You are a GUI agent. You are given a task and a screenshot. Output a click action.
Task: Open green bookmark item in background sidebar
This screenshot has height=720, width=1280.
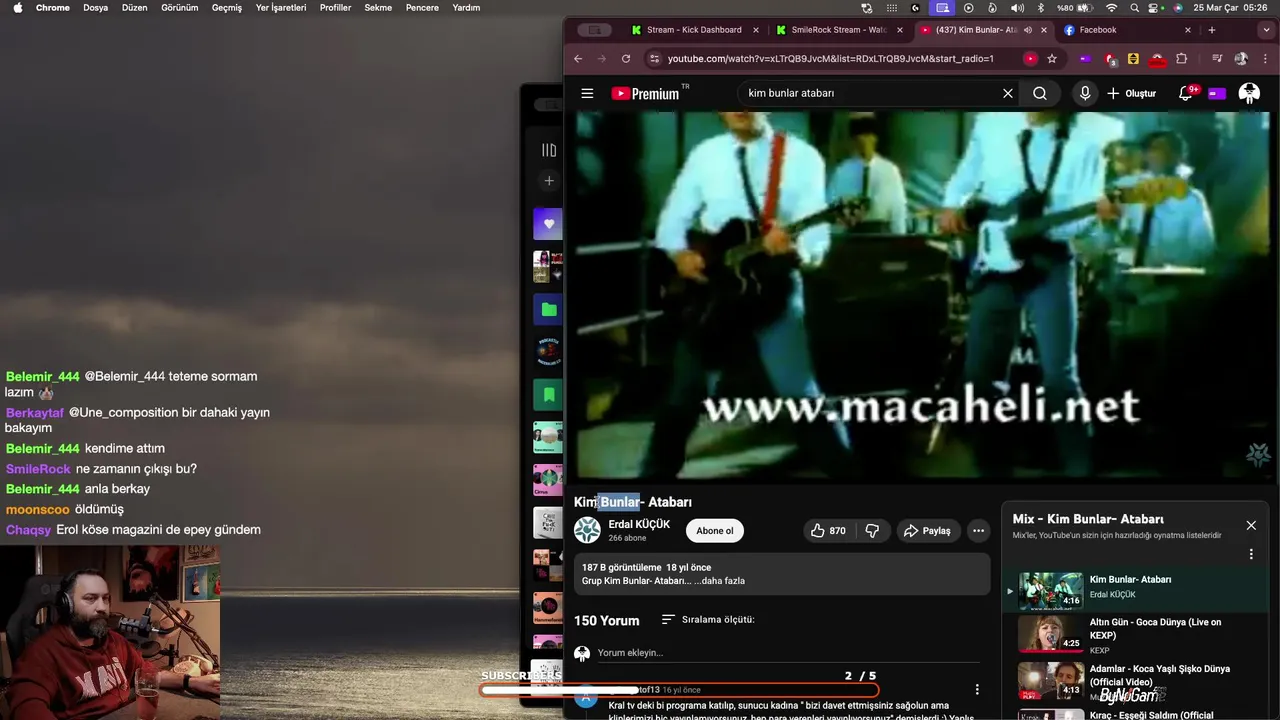click(x=548, y=395)
